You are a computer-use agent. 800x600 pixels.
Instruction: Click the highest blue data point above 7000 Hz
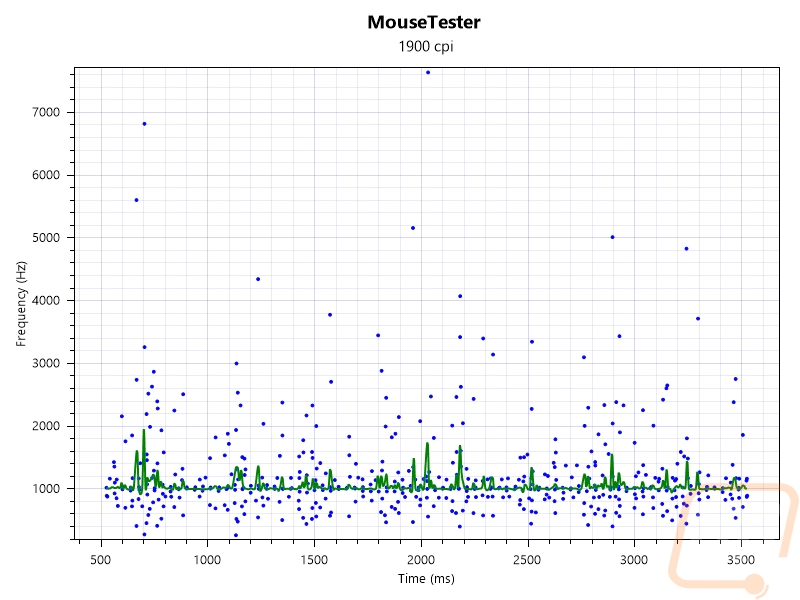tap(428, 72)
